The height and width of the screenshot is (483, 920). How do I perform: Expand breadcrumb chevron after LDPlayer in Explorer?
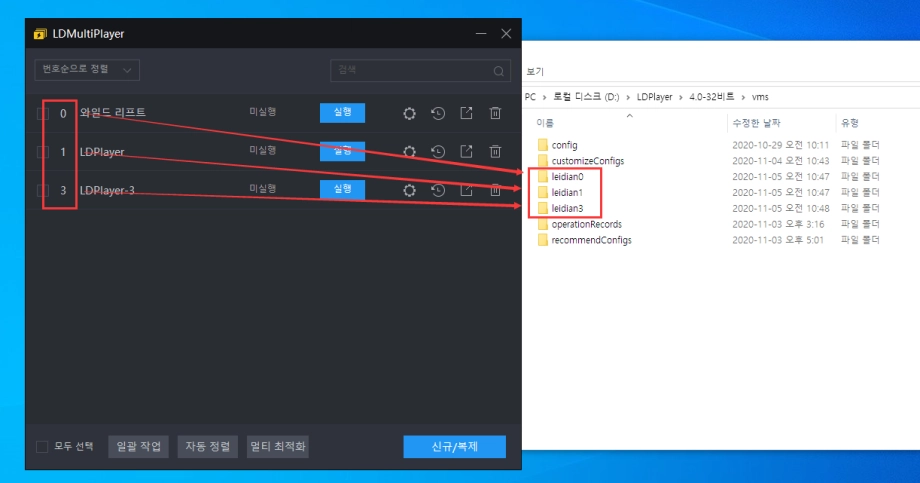coord(681,97)
